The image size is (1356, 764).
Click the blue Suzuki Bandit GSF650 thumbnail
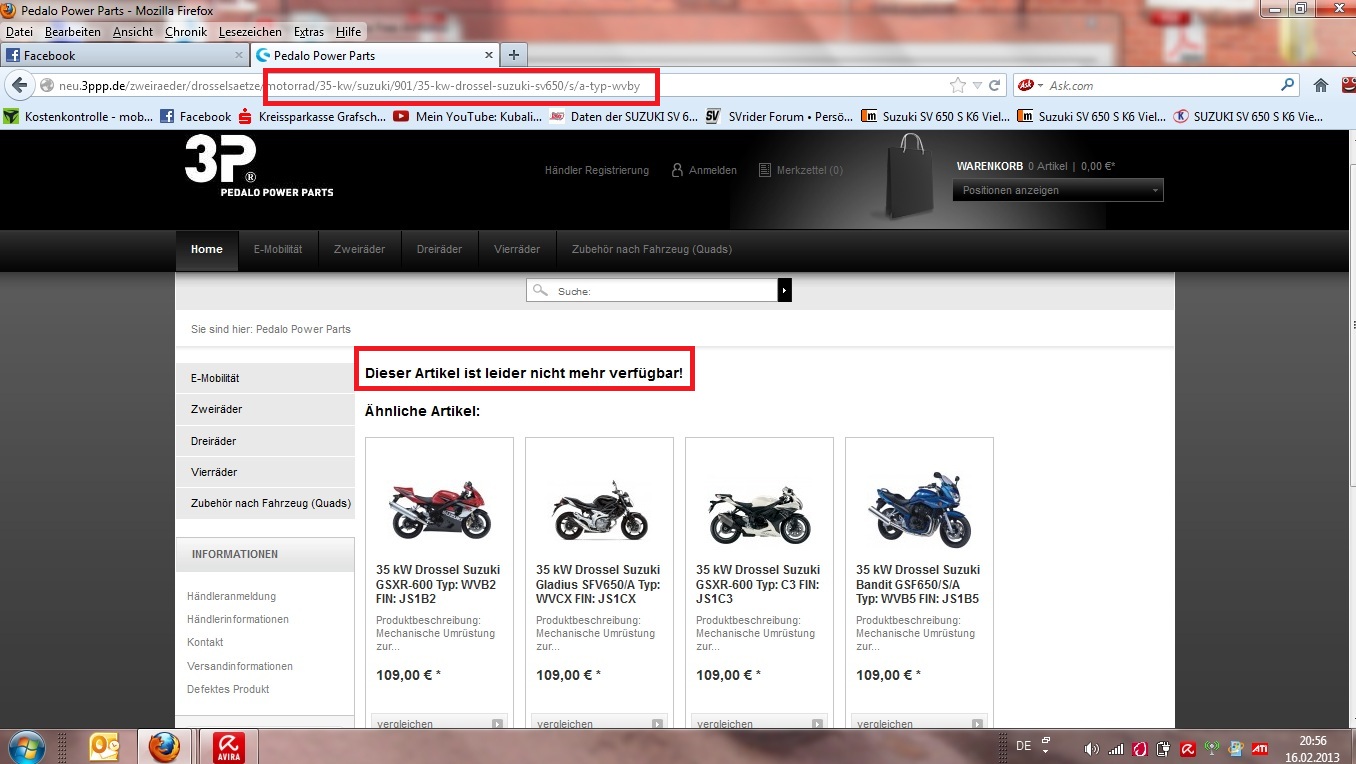point(919,508)
